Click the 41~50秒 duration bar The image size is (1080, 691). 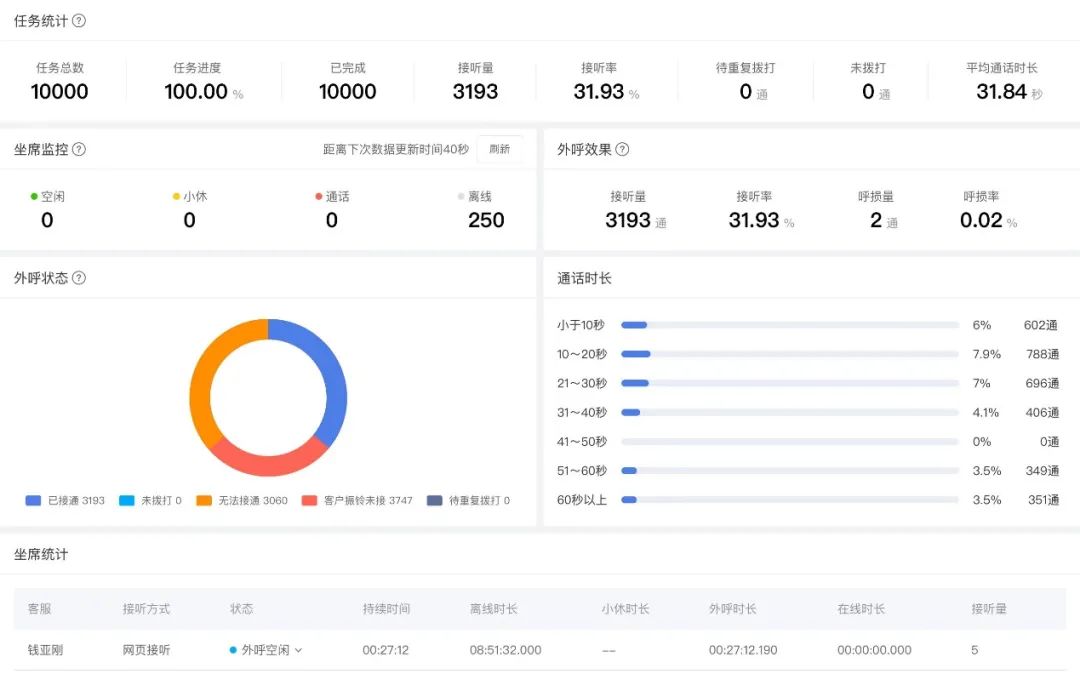(789, 442)
